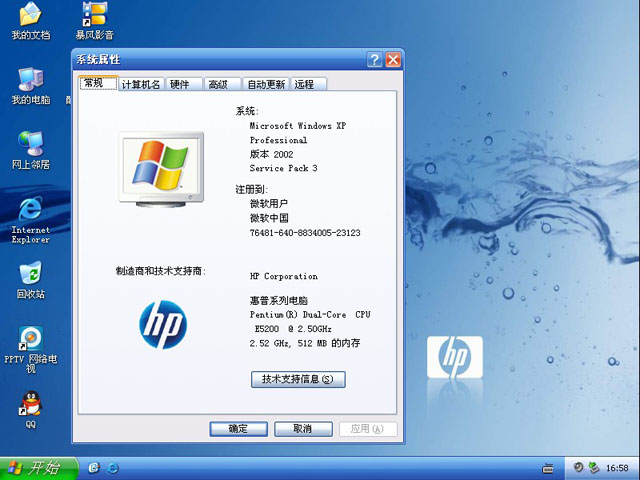Click the 技术支持信息(S) button
640x480 pixels.
click(298, 379)
